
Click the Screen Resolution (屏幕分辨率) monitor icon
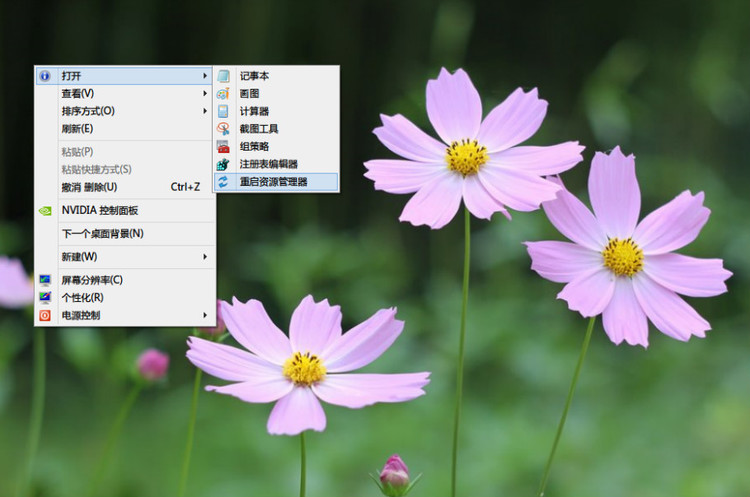click(x=45, y=280)
